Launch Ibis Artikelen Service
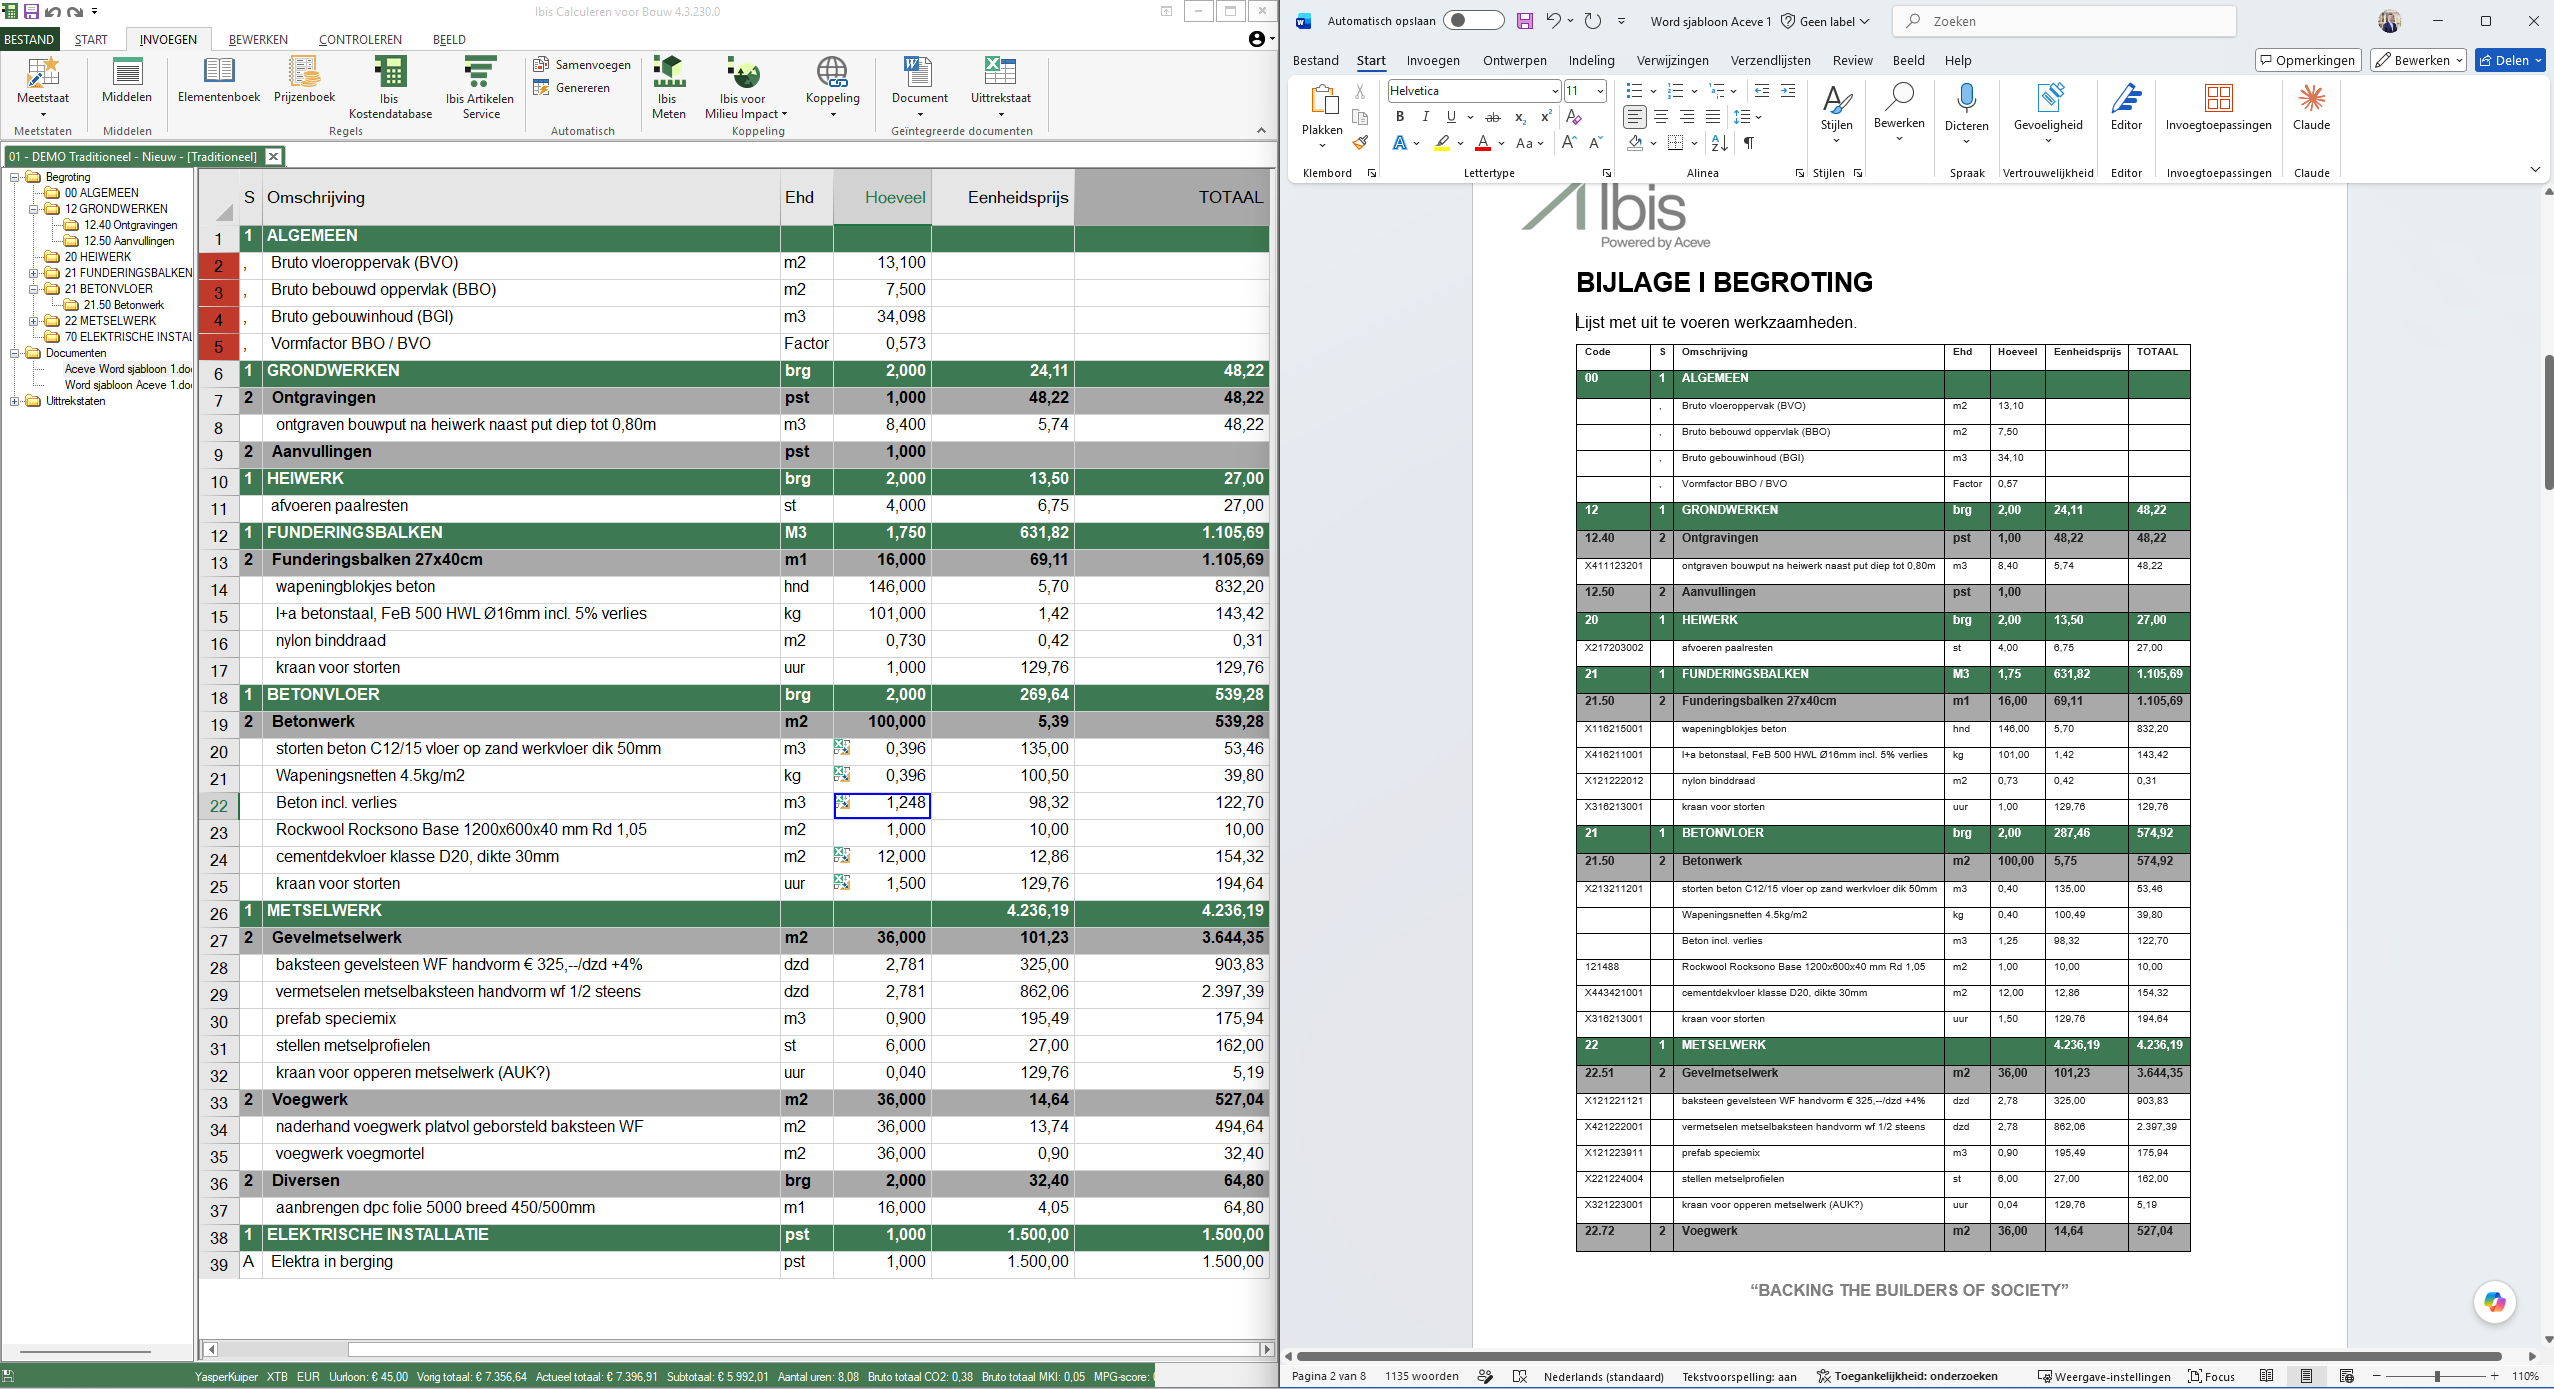The image size is (2554, 1389). (480, 88)
